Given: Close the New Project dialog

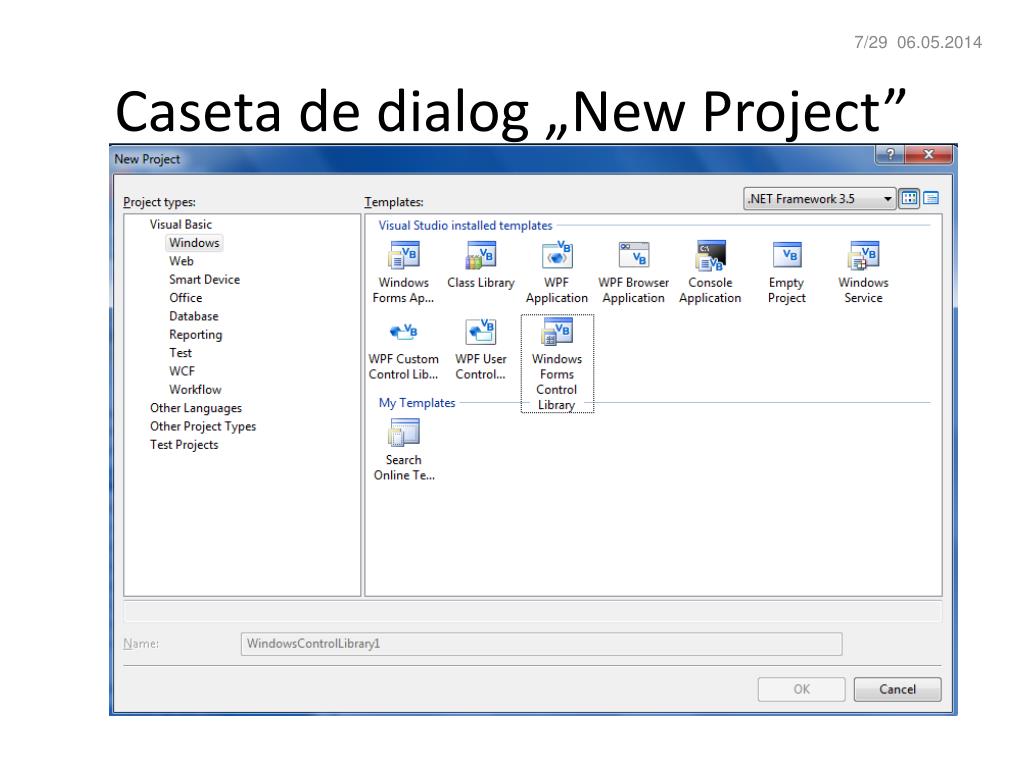Looking at the screenshot, I should [x=929, y=155].
